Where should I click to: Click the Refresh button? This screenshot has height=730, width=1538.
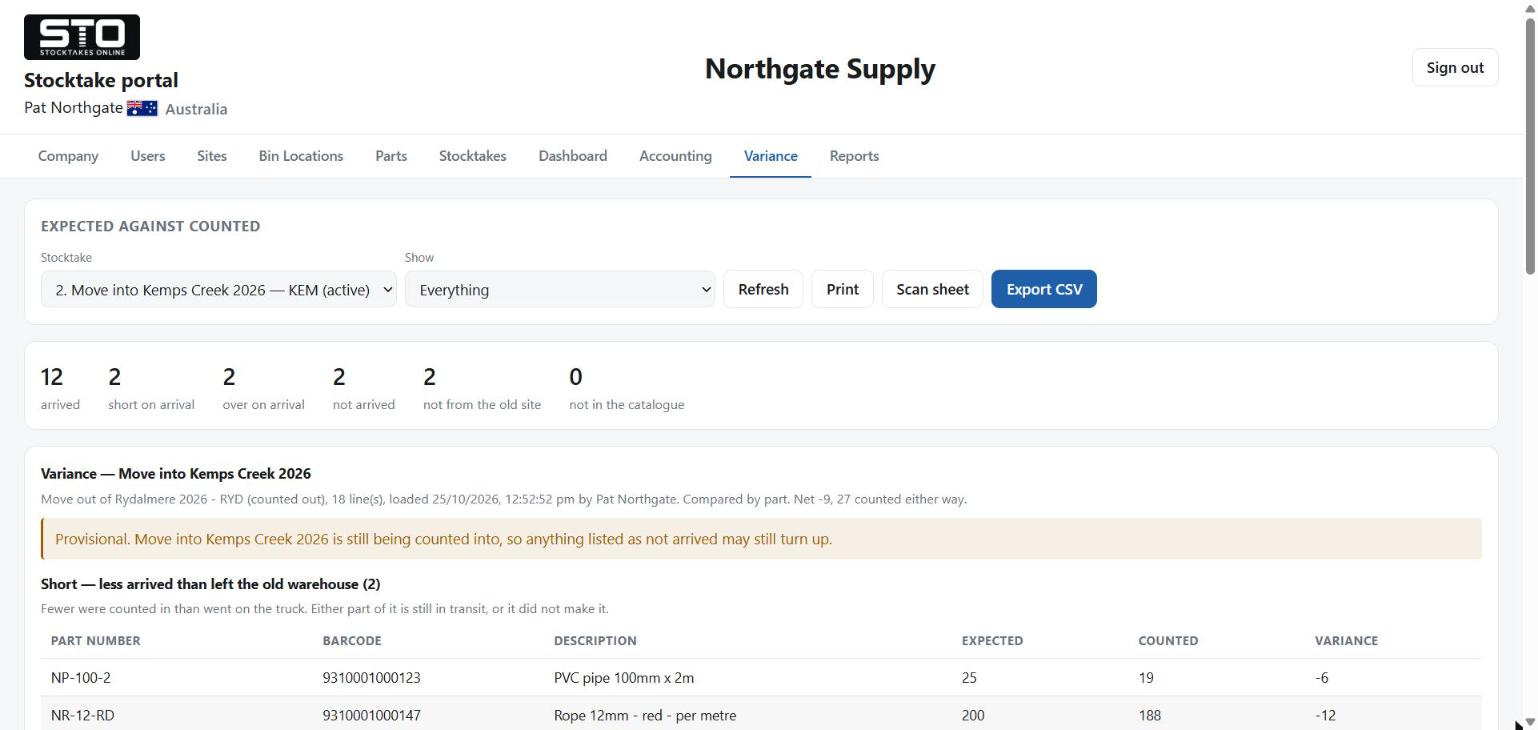(x=763, y=289)
